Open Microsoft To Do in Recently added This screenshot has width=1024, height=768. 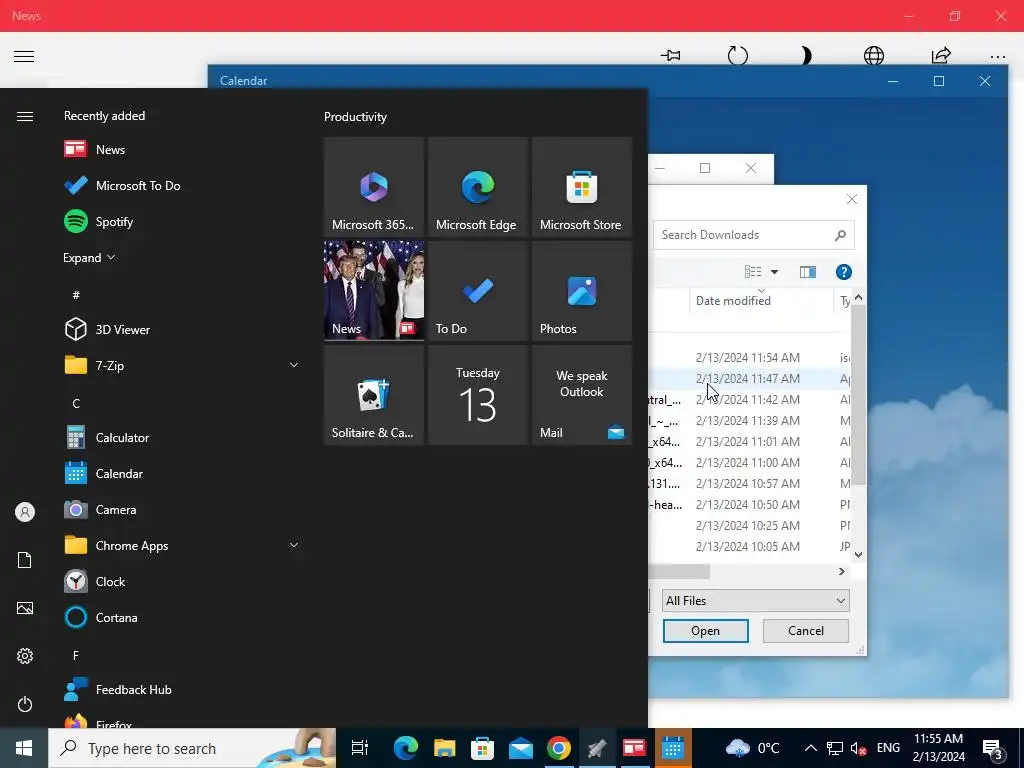coord(182,185)
